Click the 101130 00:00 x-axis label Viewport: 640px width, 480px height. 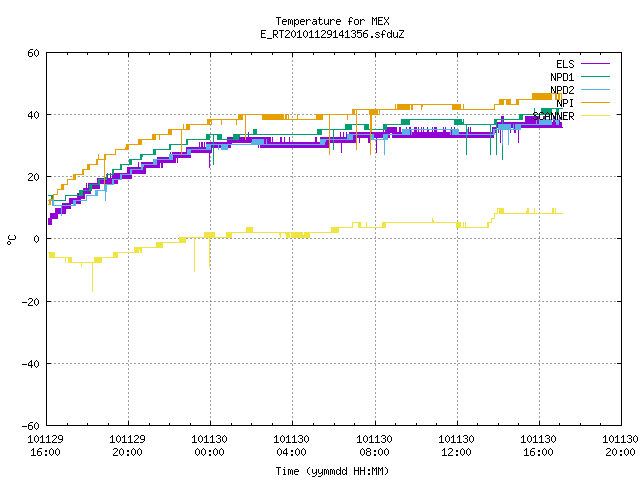click(209, 446)
